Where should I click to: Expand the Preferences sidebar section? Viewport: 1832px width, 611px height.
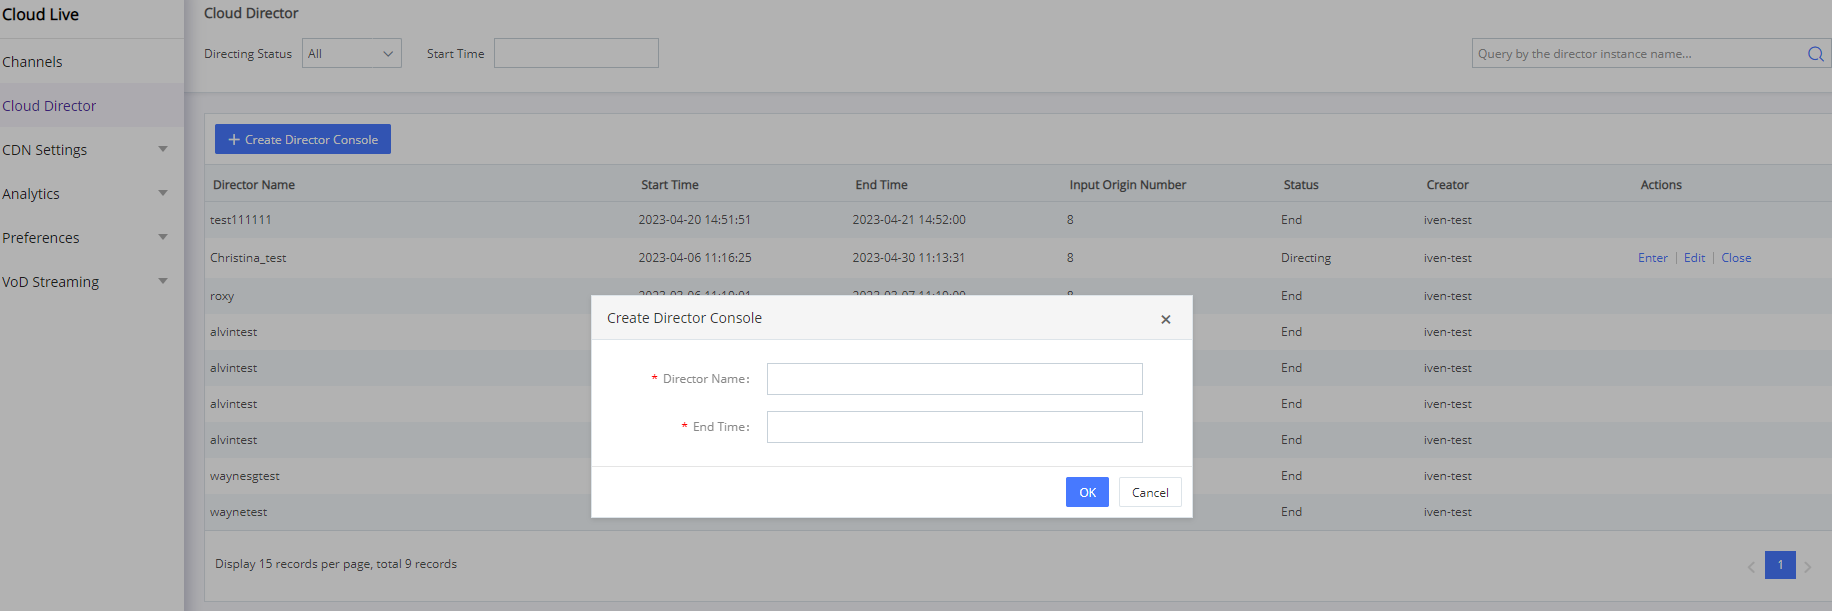163,238
